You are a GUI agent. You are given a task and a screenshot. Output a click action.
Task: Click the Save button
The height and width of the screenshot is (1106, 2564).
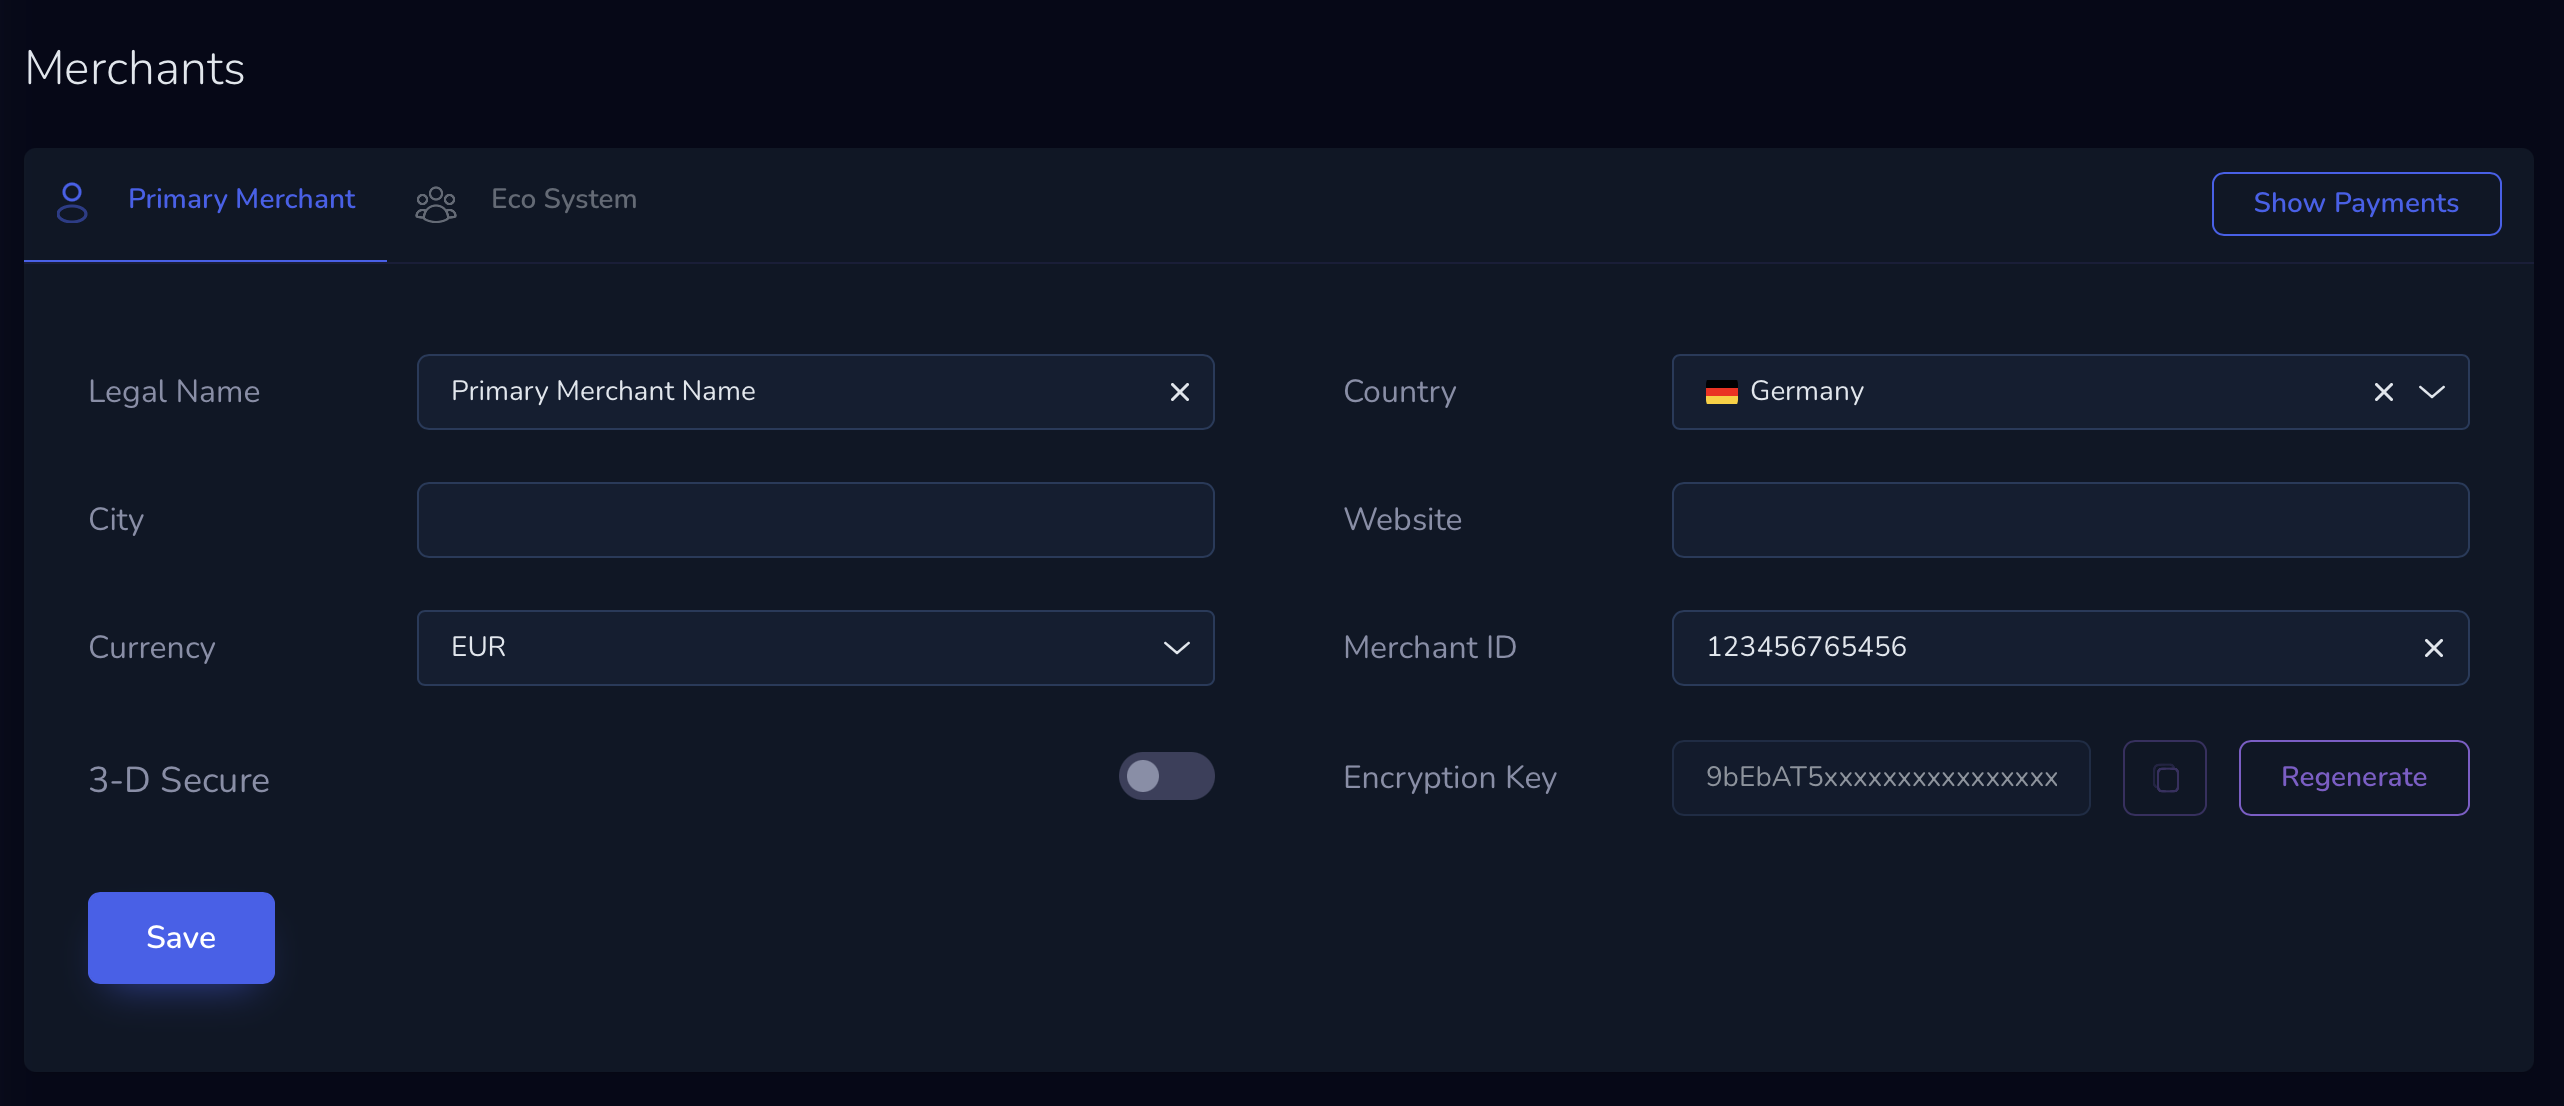pos(182,937)
